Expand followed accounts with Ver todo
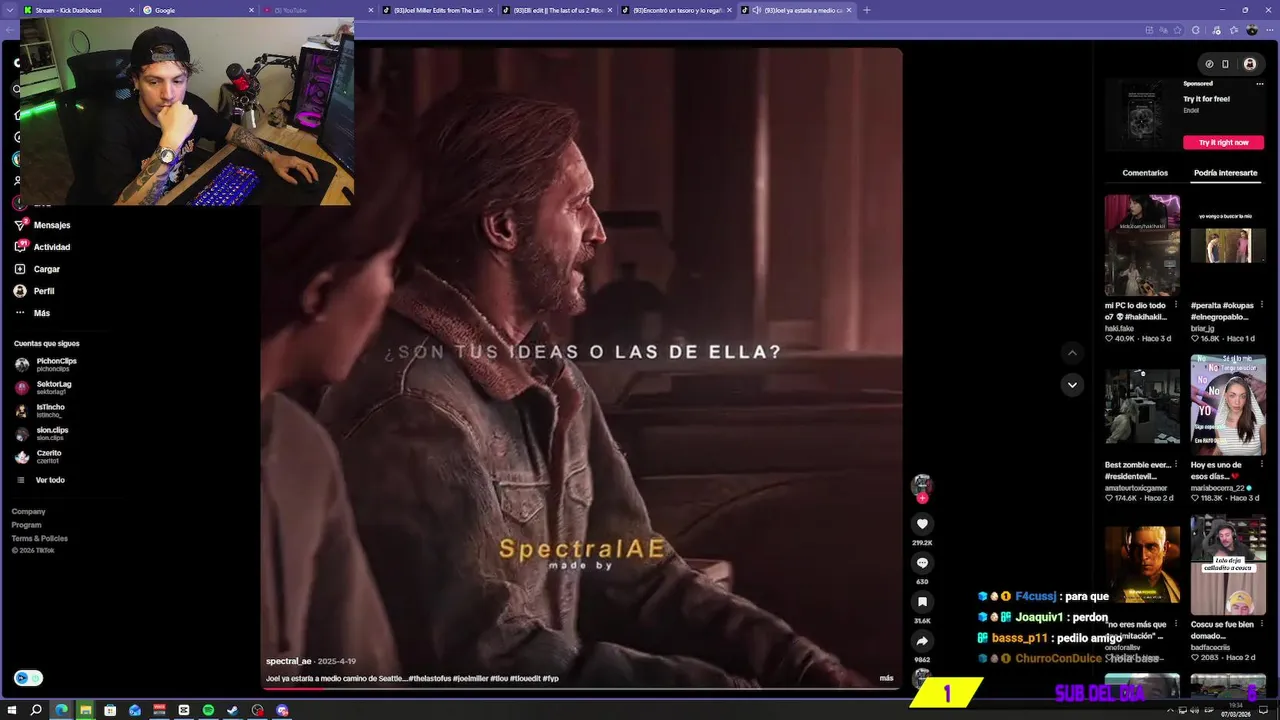The image size is (1280, 720). click(40, 480)
